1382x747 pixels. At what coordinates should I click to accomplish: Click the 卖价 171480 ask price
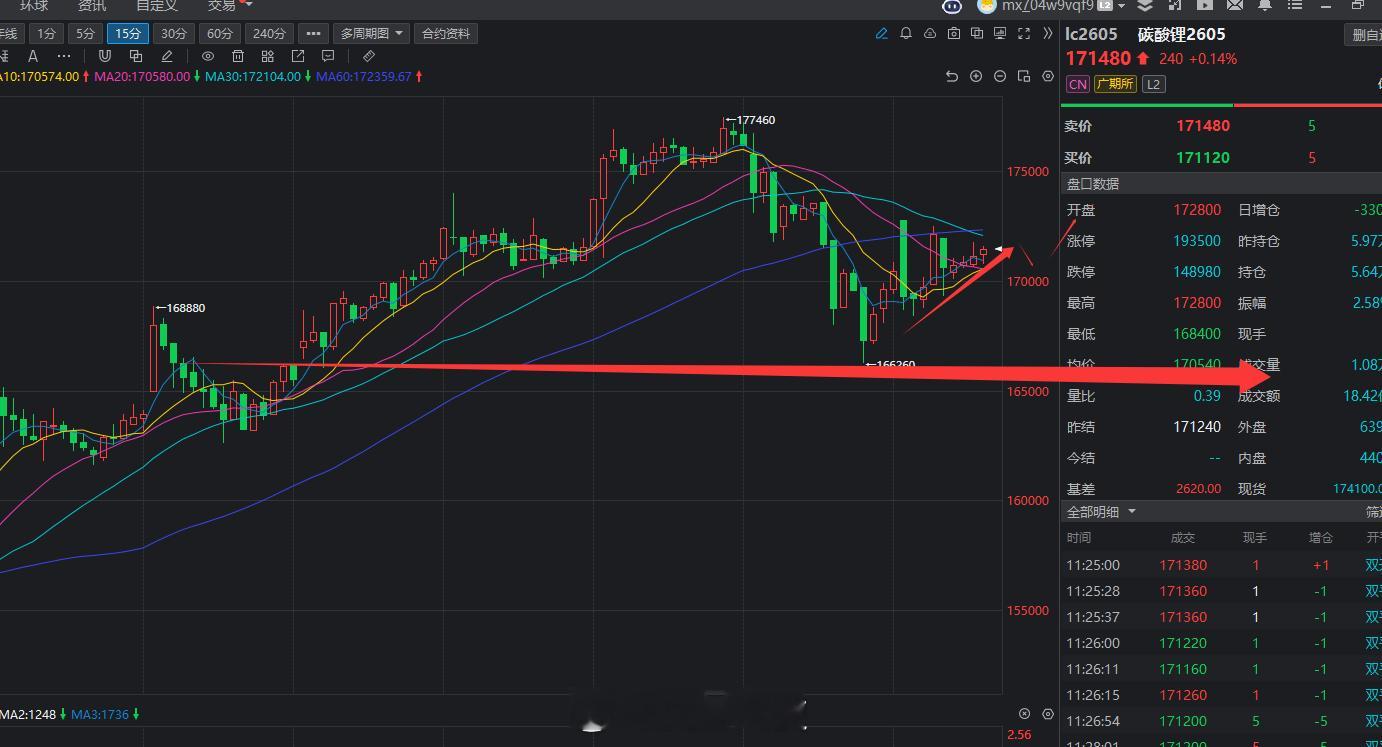1203,126
